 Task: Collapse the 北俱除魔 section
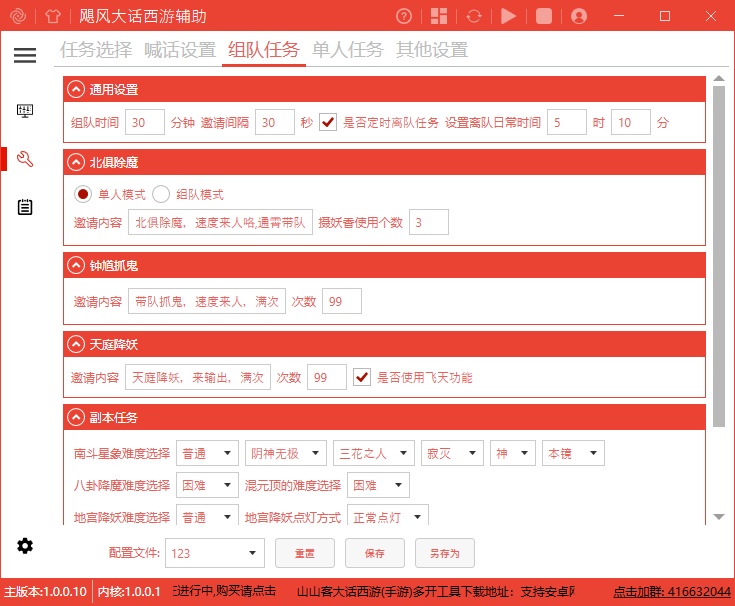pos(75,162)
